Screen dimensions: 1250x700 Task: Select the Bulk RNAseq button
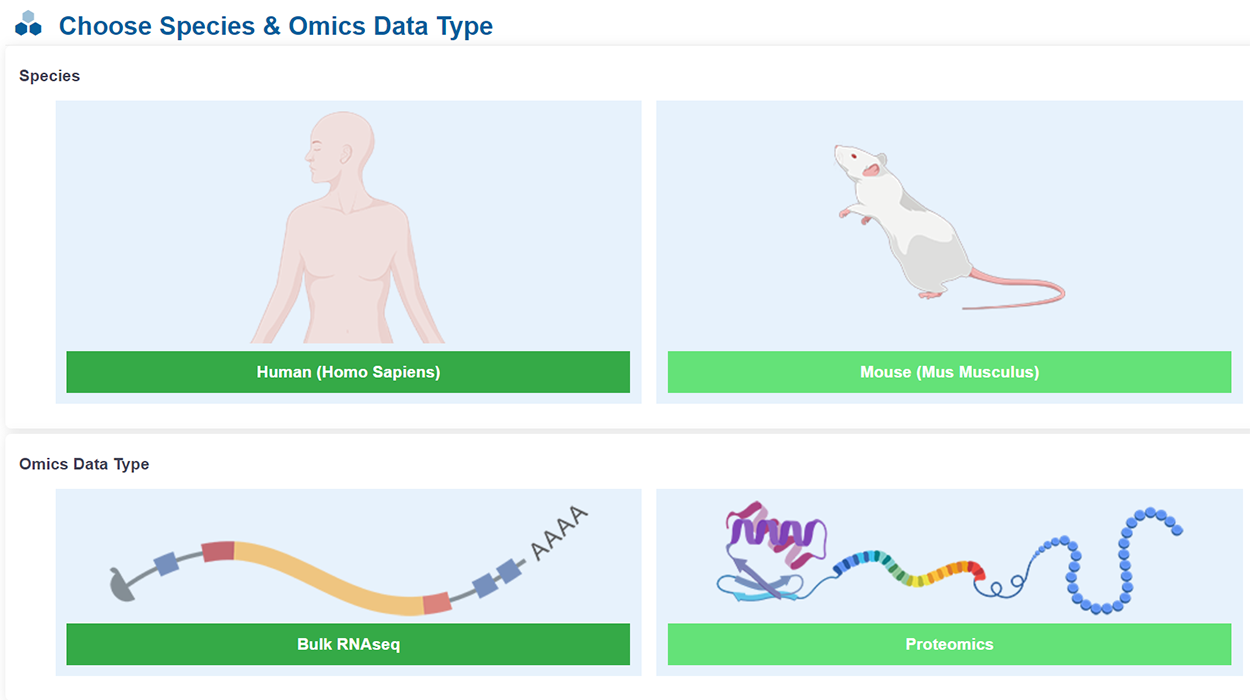pos(348,644)
